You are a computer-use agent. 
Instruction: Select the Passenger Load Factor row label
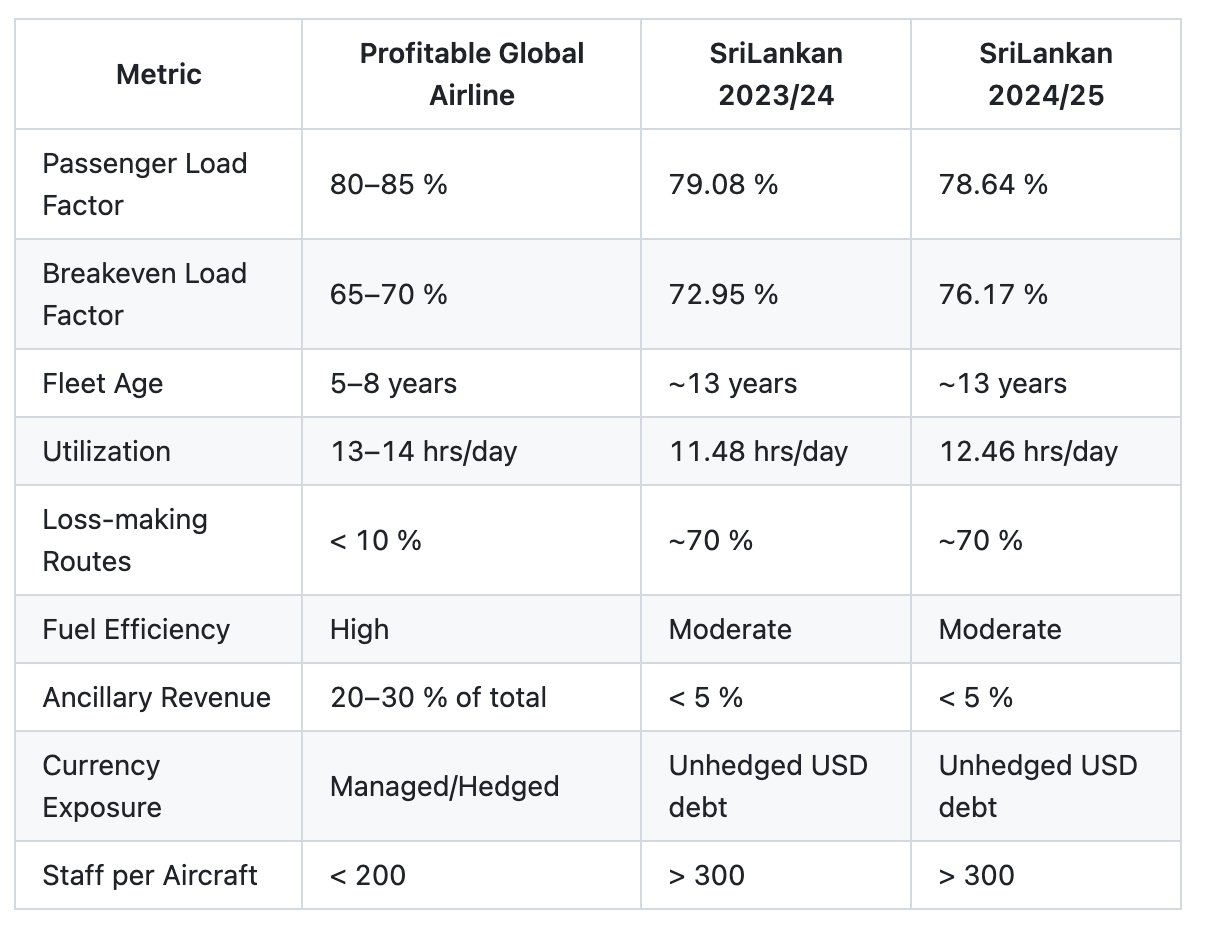pos(144,184)
